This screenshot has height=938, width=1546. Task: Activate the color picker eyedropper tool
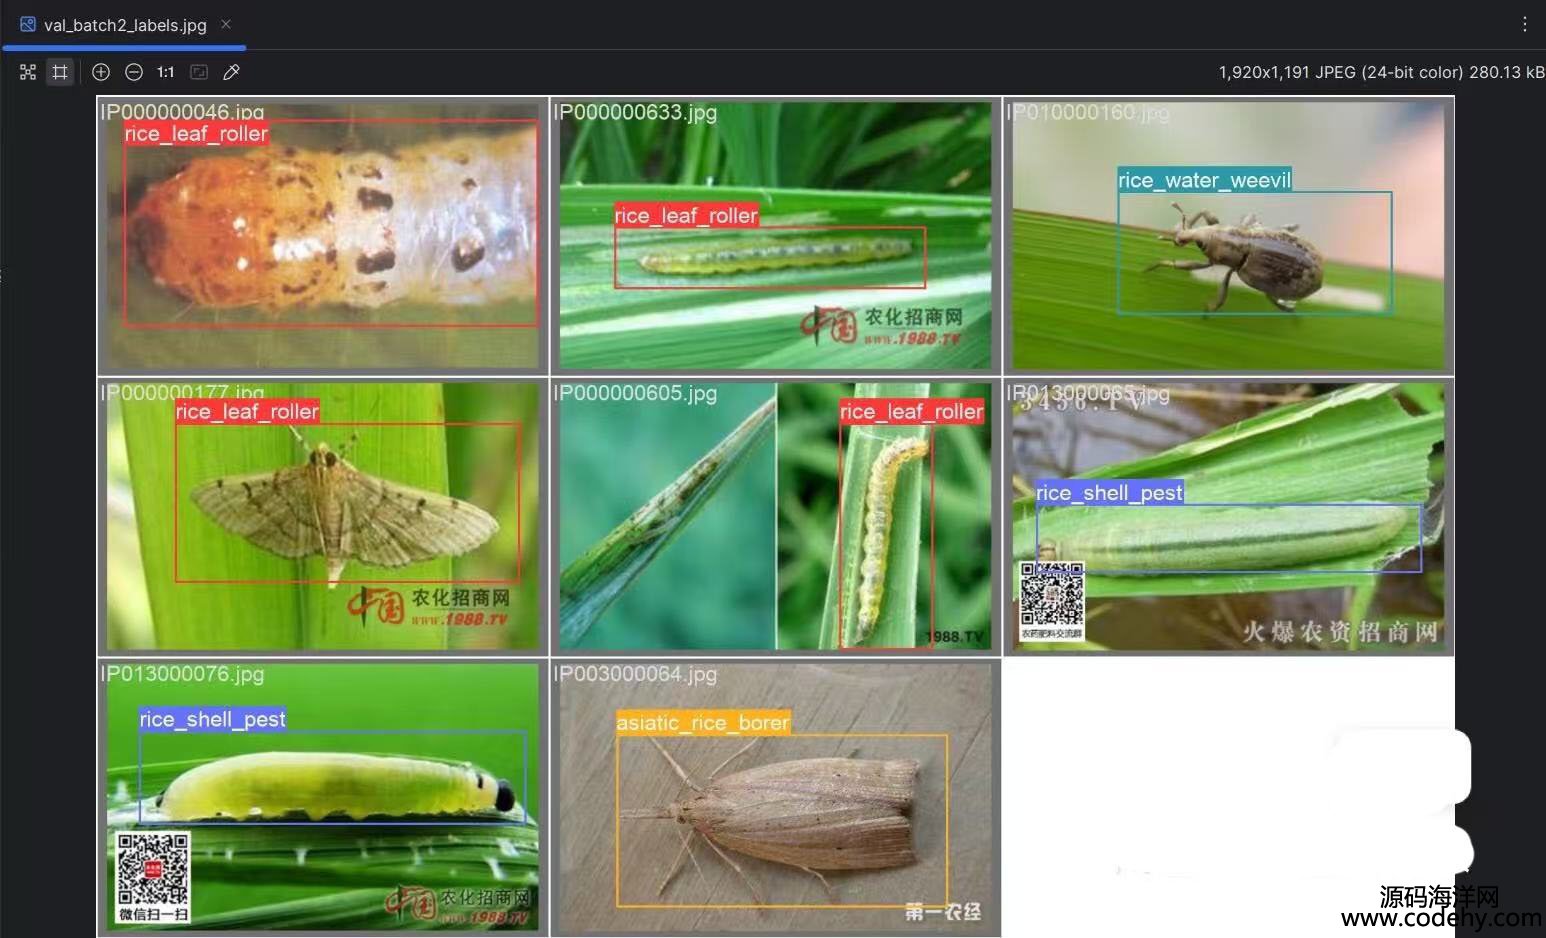(231, 72)
